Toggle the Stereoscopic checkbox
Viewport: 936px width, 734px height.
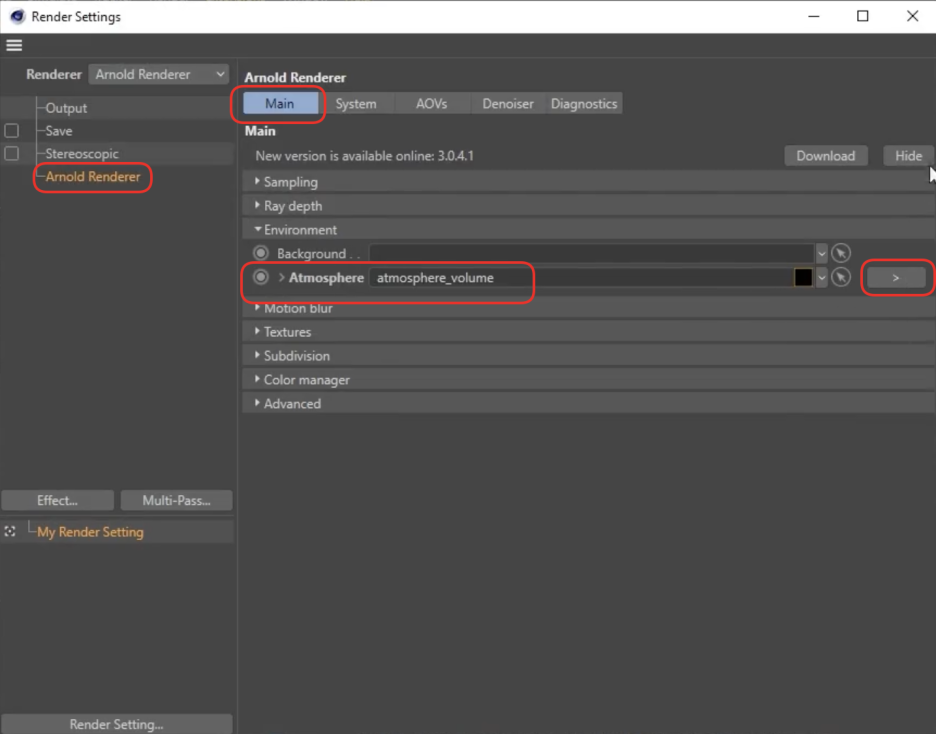pyautogui.click(x=11, y=153)
